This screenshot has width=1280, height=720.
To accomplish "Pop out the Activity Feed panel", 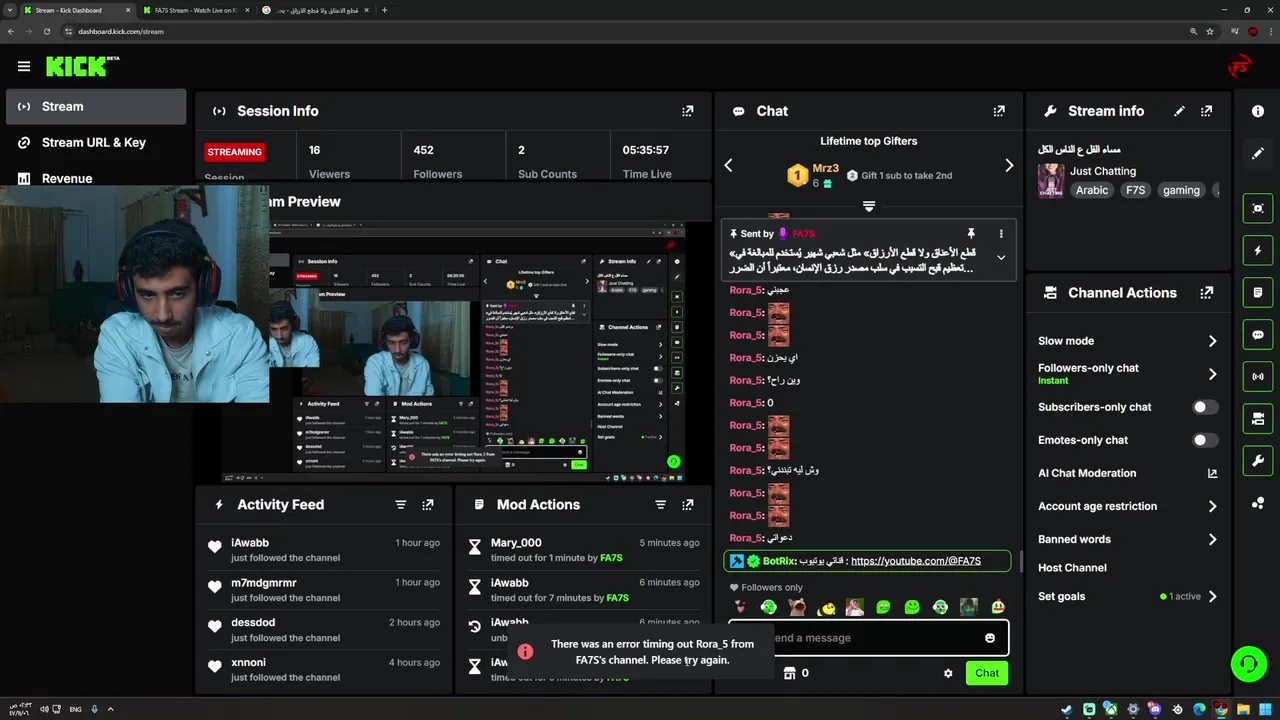I will coord(427,505).
